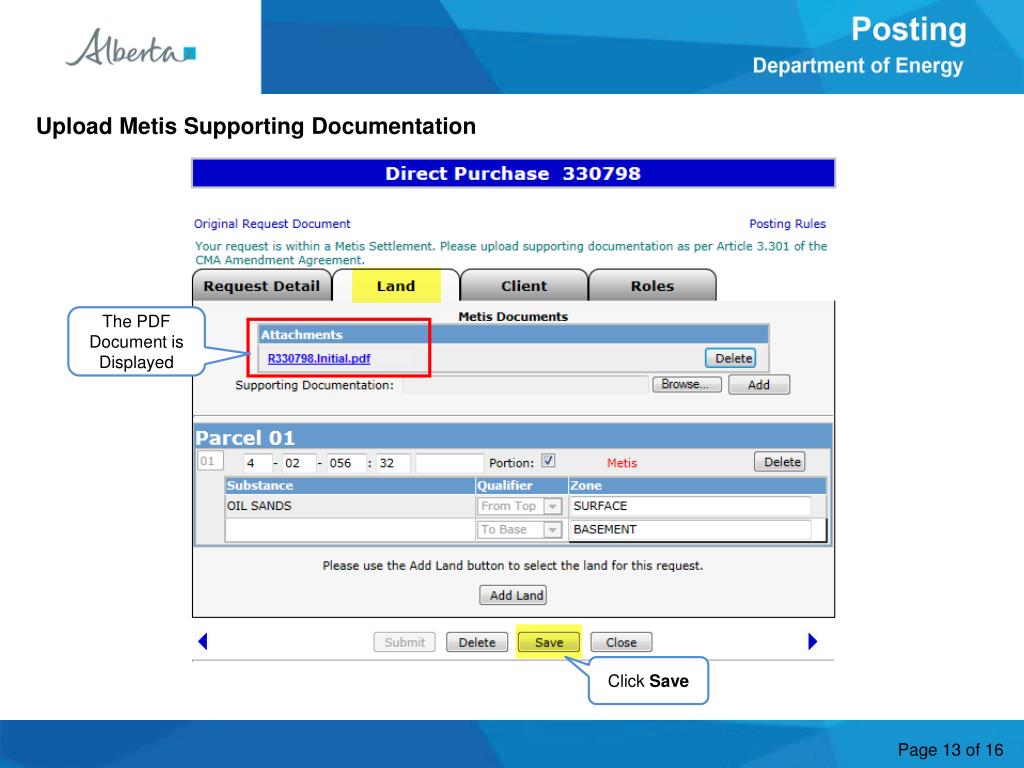
Task: Close the request form
Action: tap(621, 643)
